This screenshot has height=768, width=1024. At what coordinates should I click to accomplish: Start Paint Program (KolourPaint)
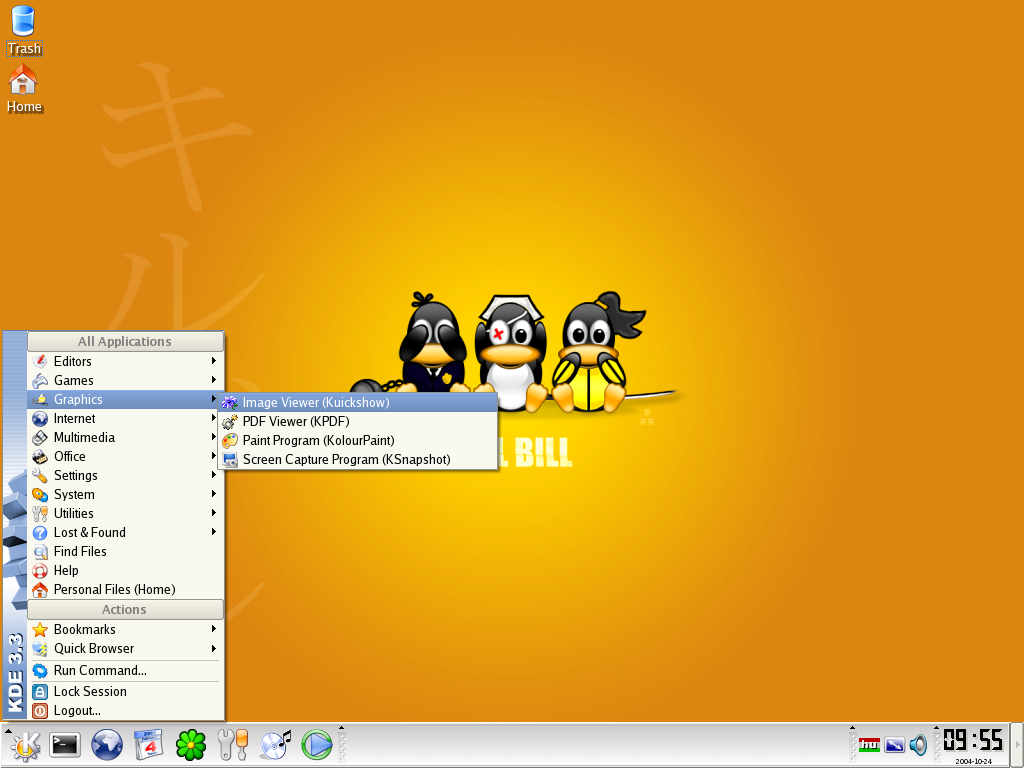(358, 440)
